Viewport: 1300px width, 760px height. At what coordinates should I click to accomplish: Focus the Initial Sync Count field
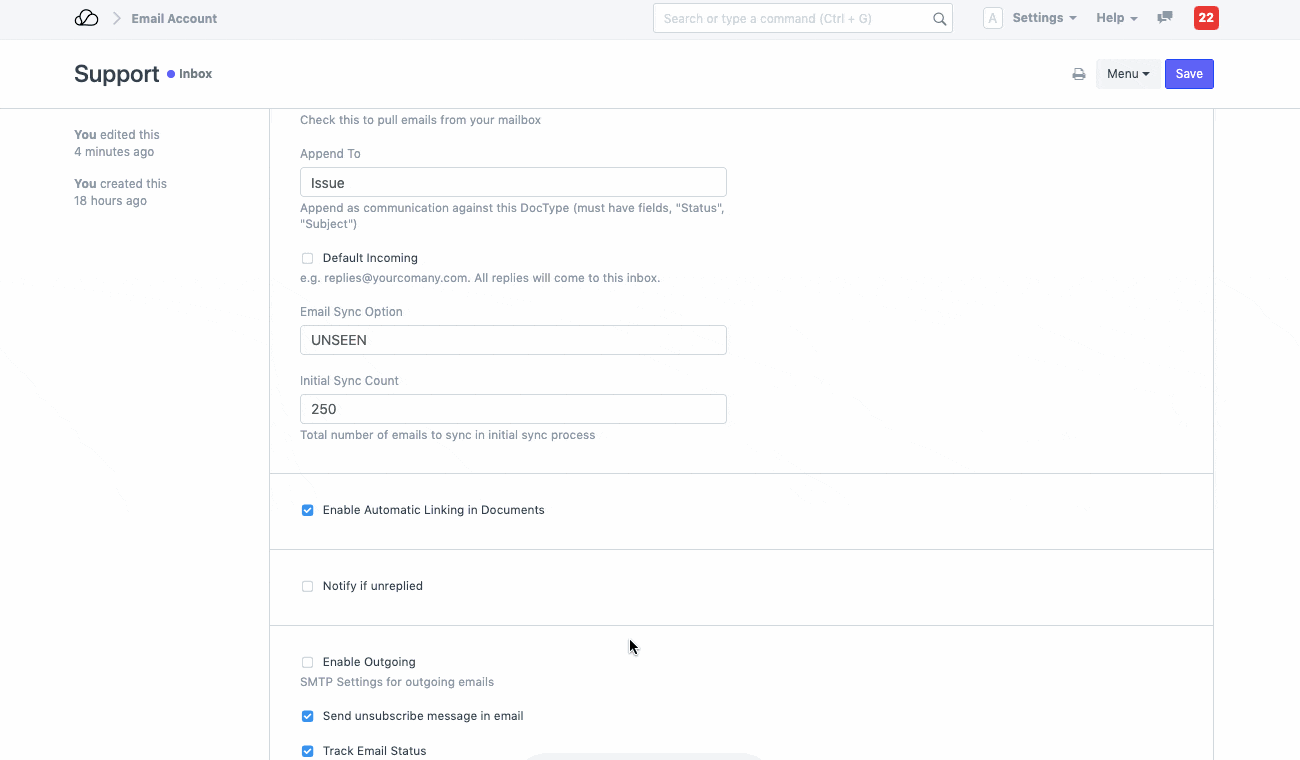tap(513, 409)
